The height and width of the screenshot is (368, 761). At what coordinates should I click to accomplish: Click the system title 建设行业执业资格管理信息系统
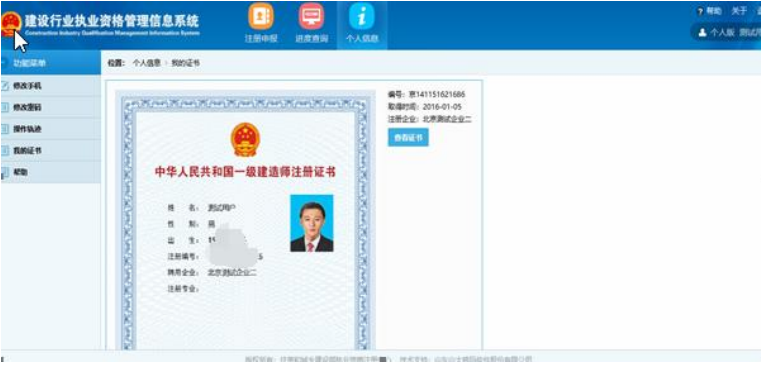112,21
